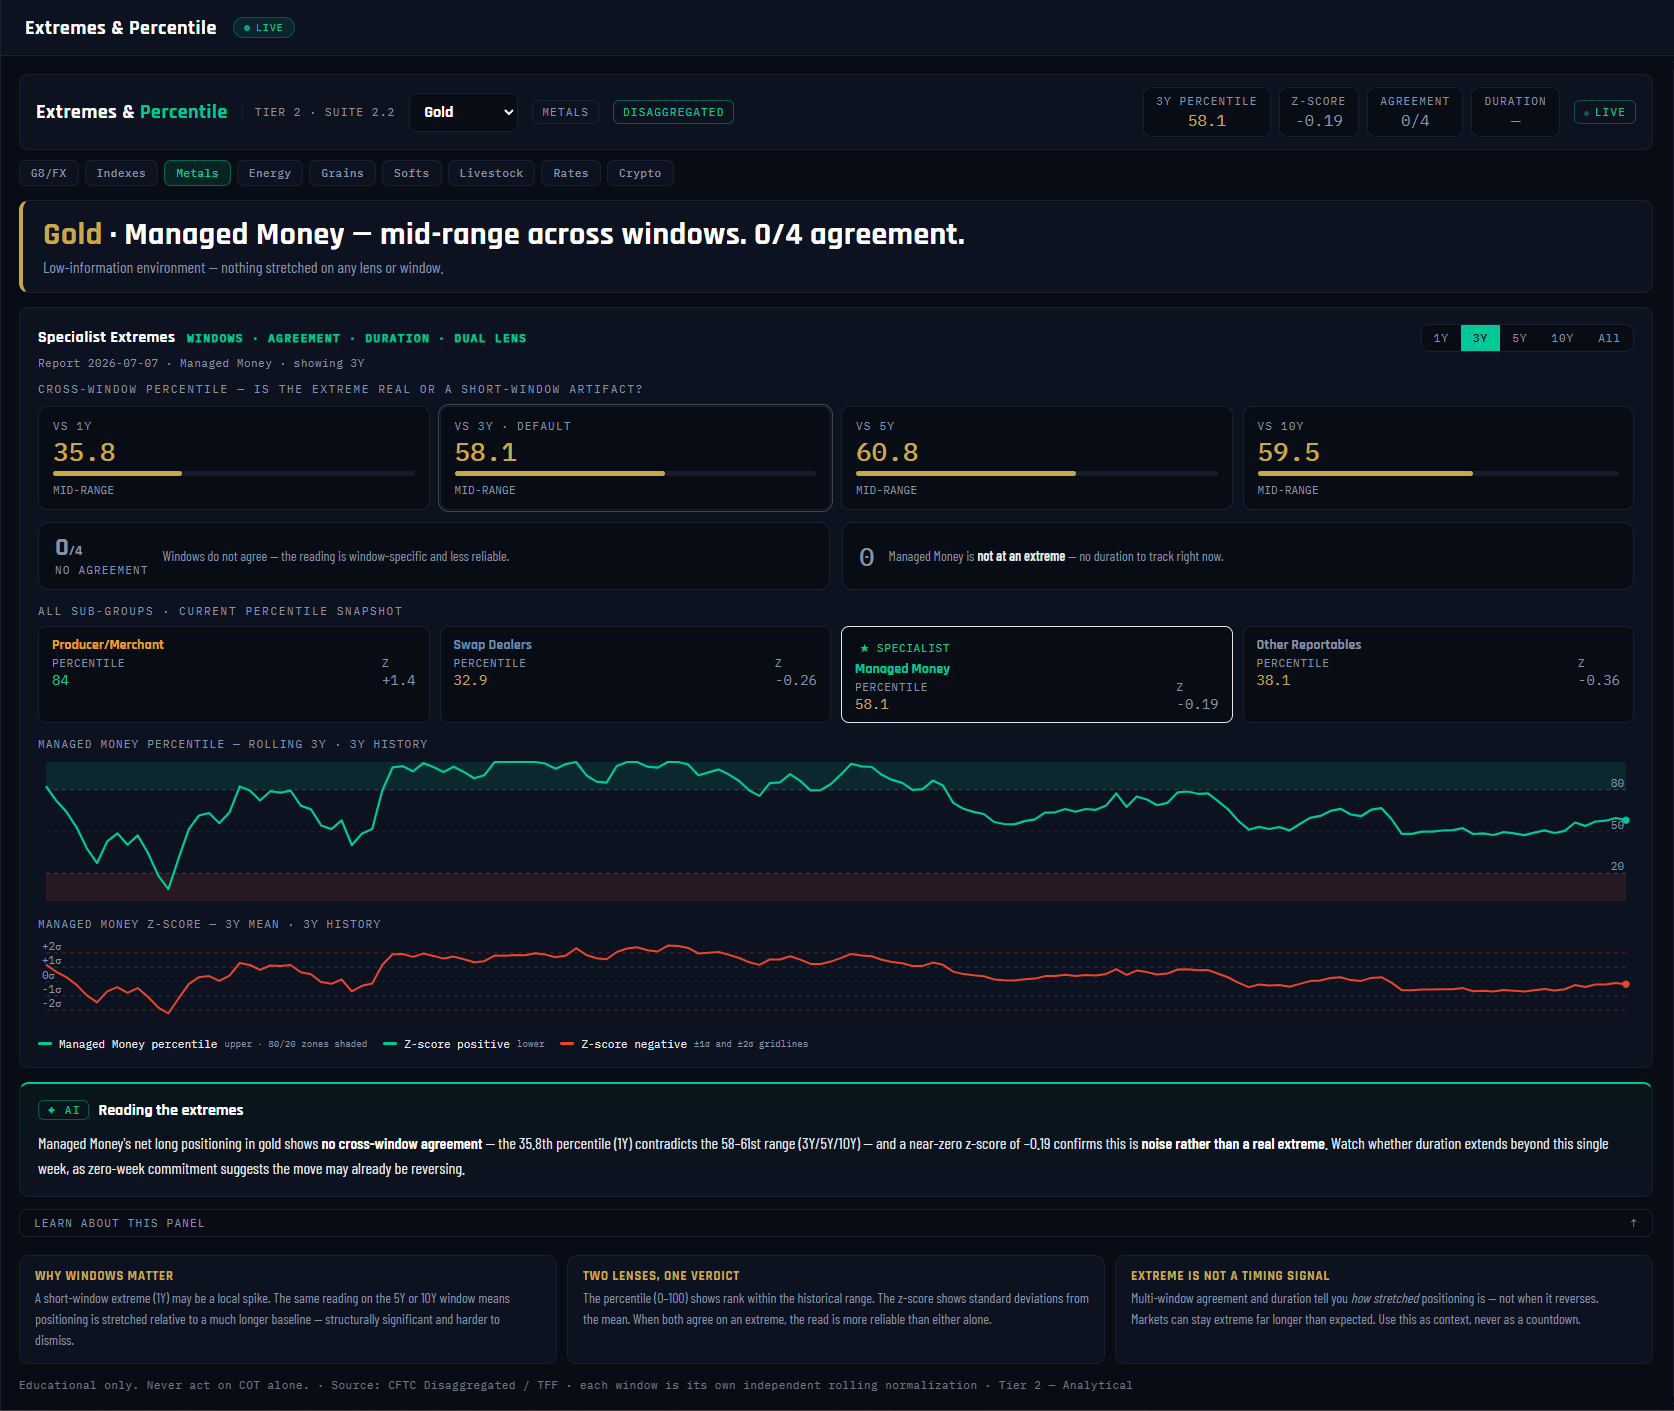Click the LIVE badge beside page title
The height and width of the screenshot is (1411, 1674).
pyautogui.click(x=264, y=28)
